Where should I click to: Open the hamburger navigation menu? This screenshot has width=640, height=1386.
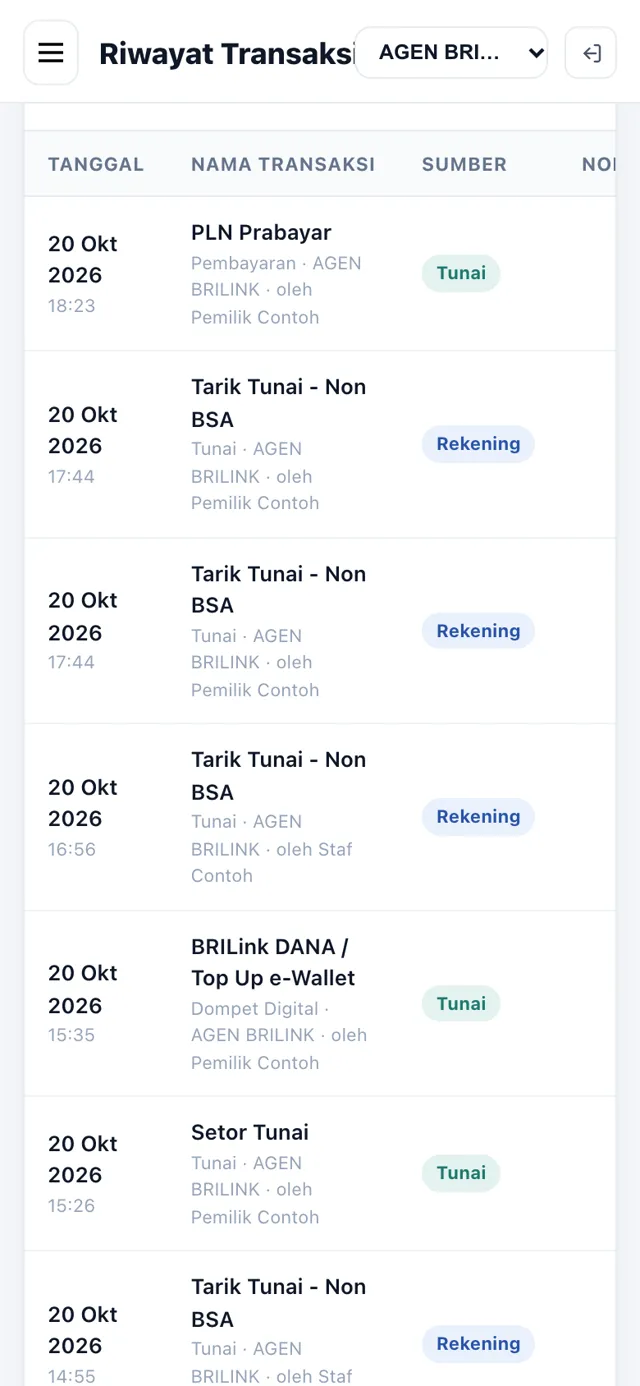point(51,53)
